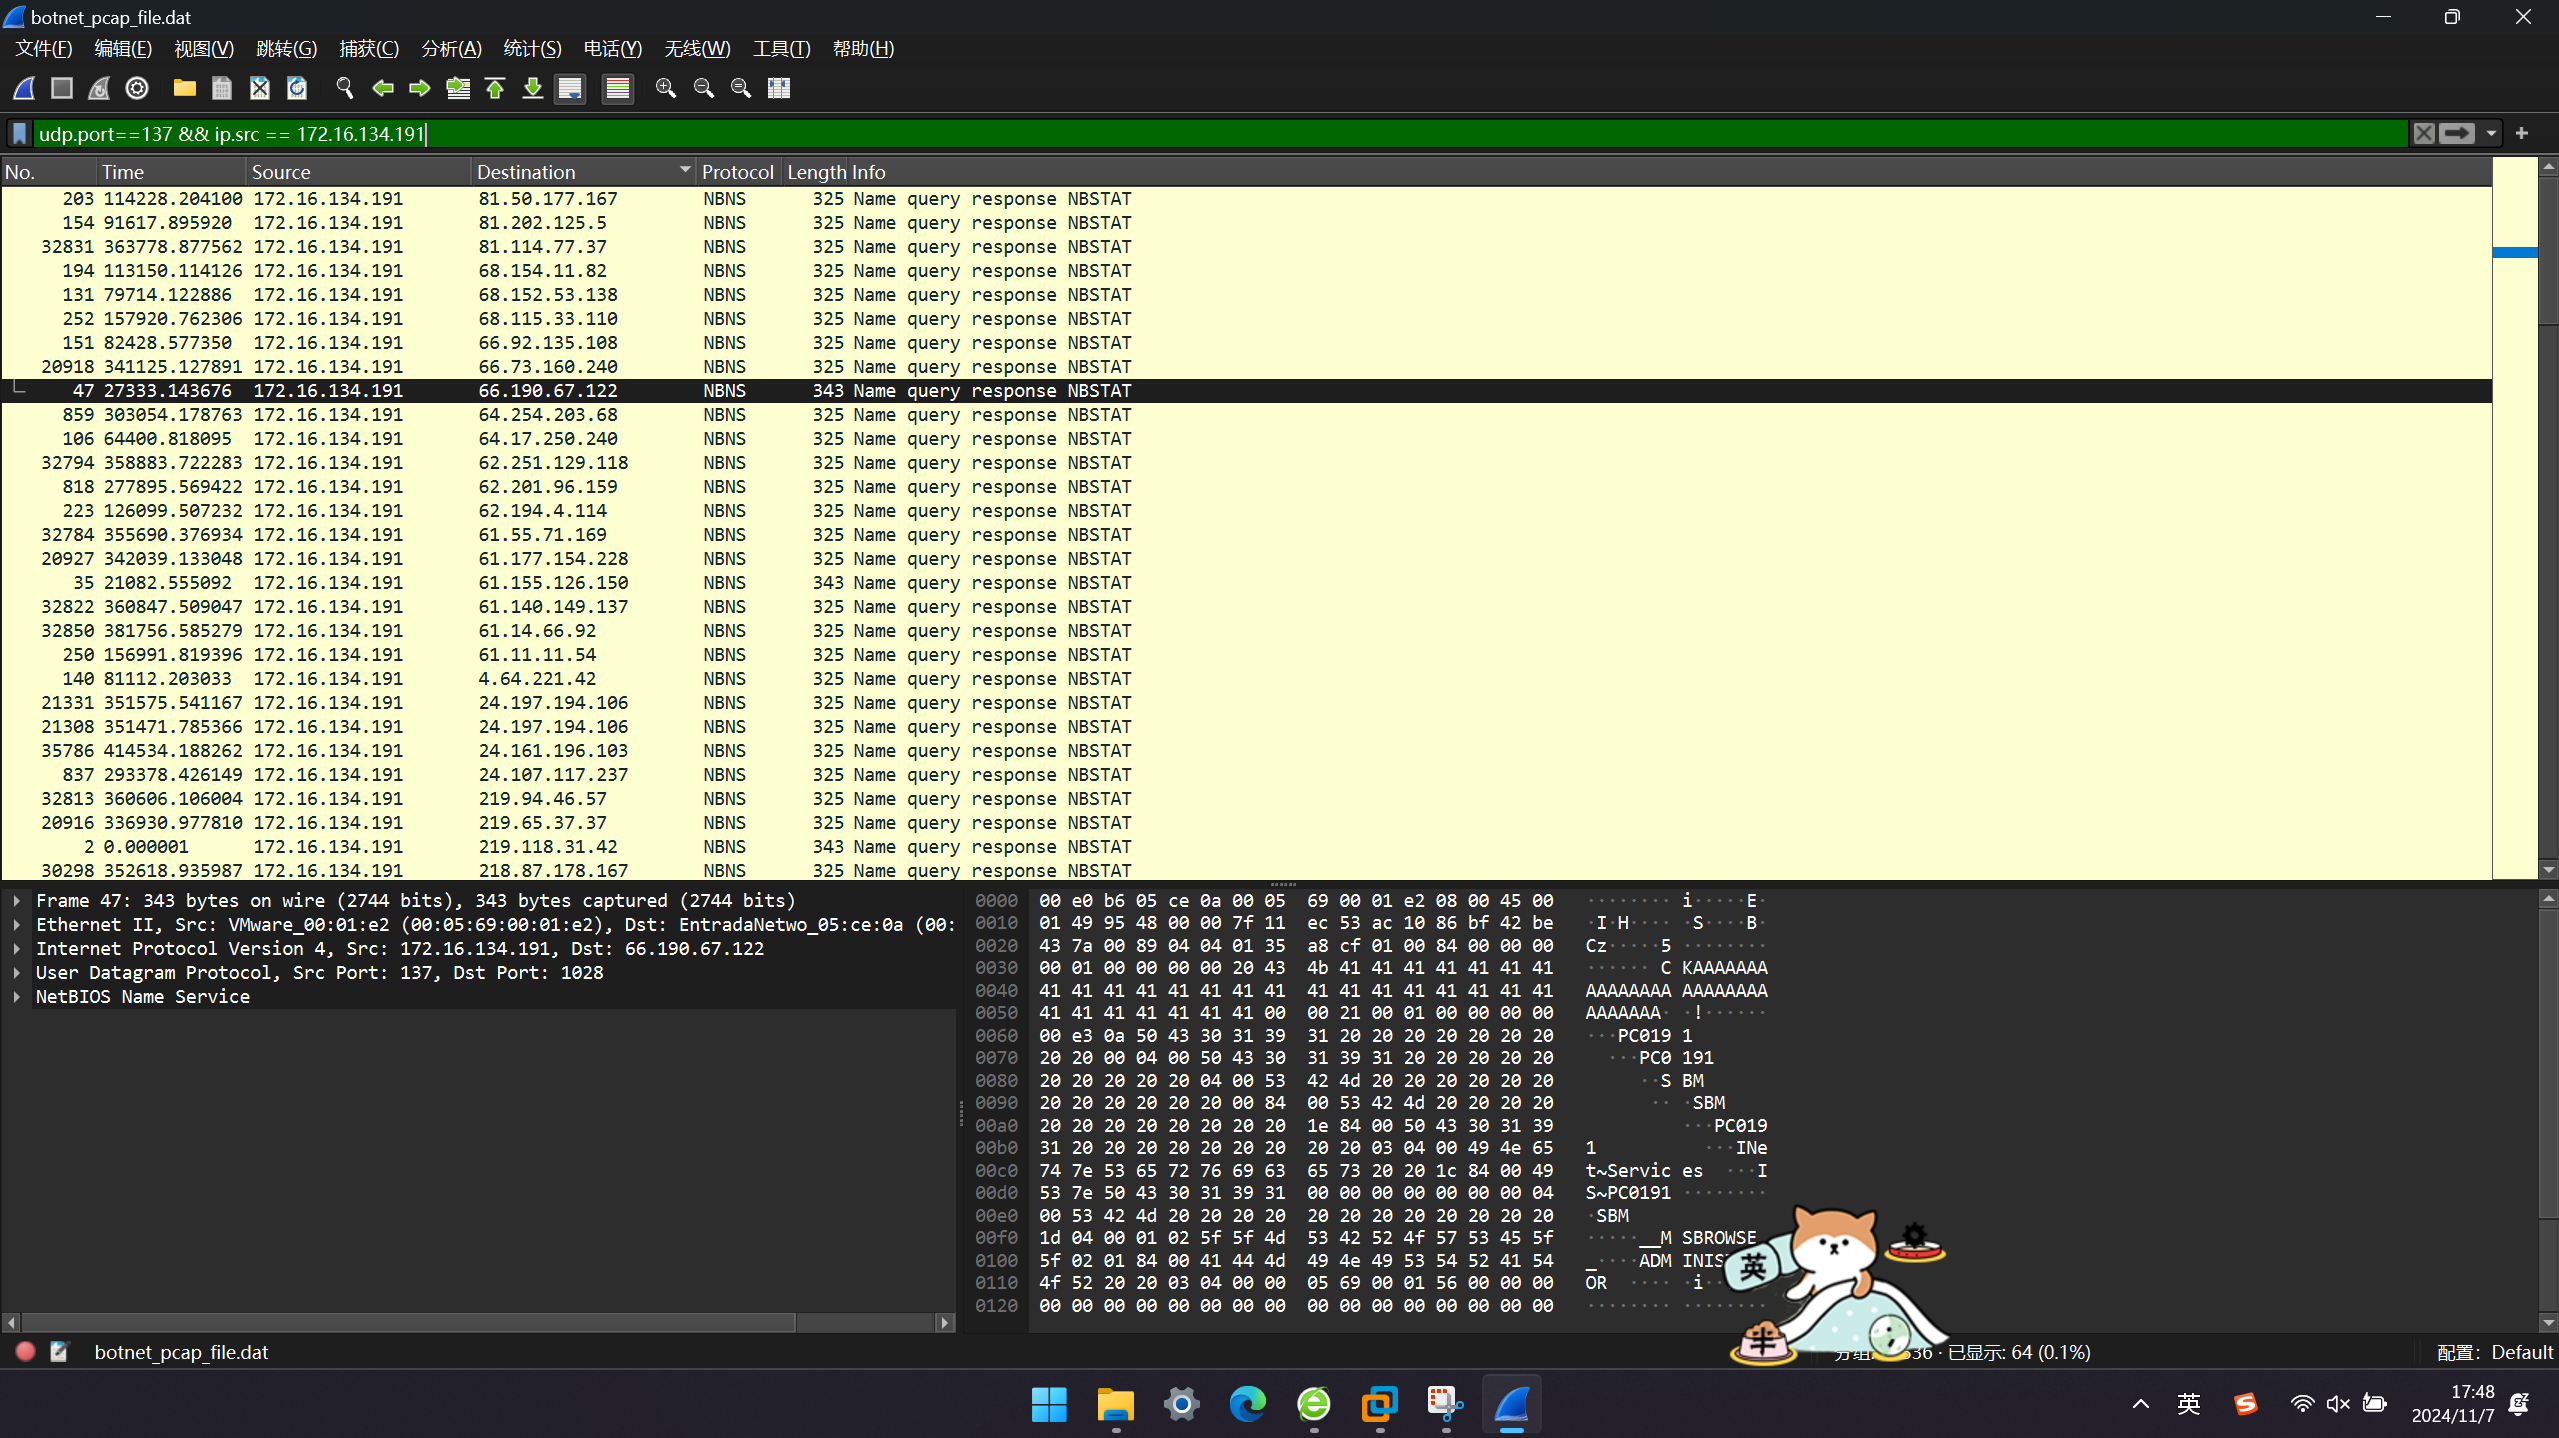The height and width of the screenshot is (1438, 2559).
Task: Toggle packet list colorization
Action: click(618, 88)
